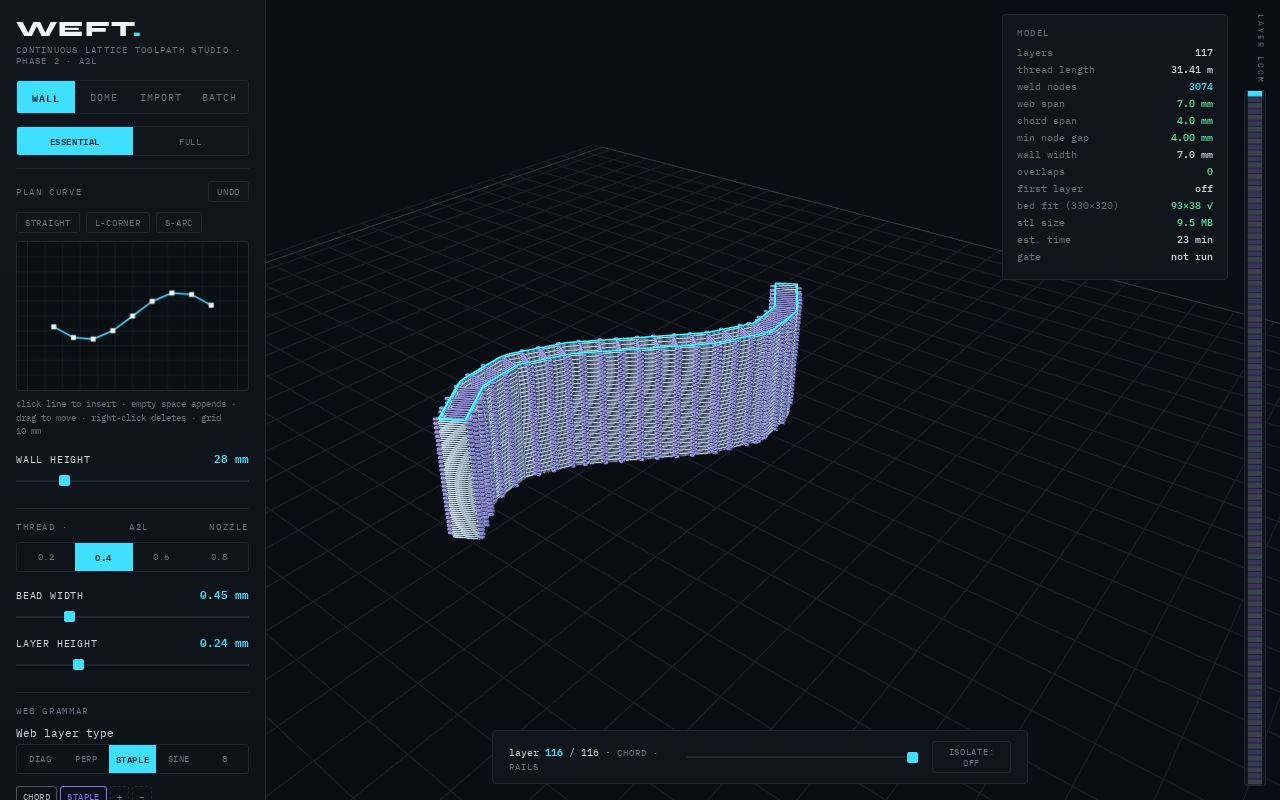Click the bed fit value 93×38

[x=1191, y=206]
